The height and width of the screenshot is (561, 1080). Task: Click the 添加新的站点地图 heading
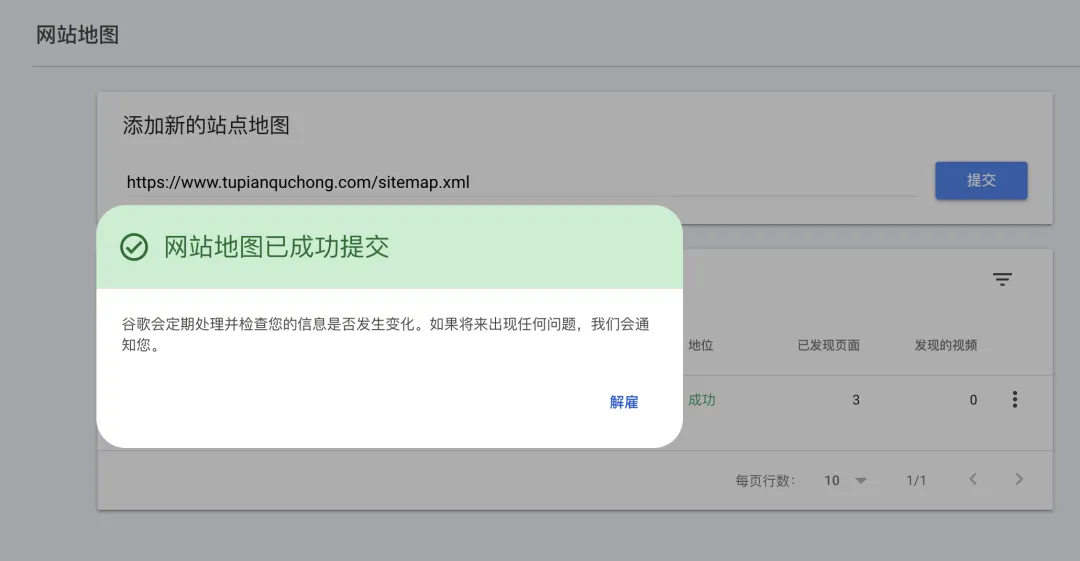coord(206,125)
